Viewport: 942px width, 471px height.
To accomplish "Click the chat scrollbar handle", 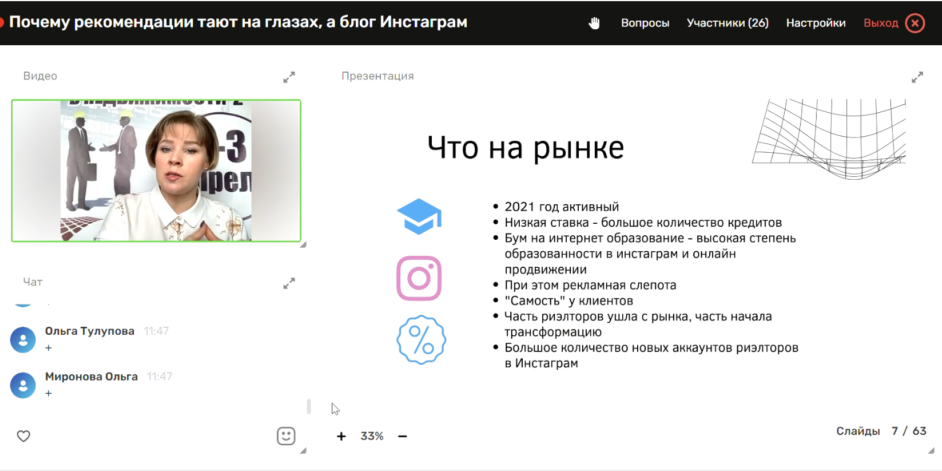I will point(308,406).
